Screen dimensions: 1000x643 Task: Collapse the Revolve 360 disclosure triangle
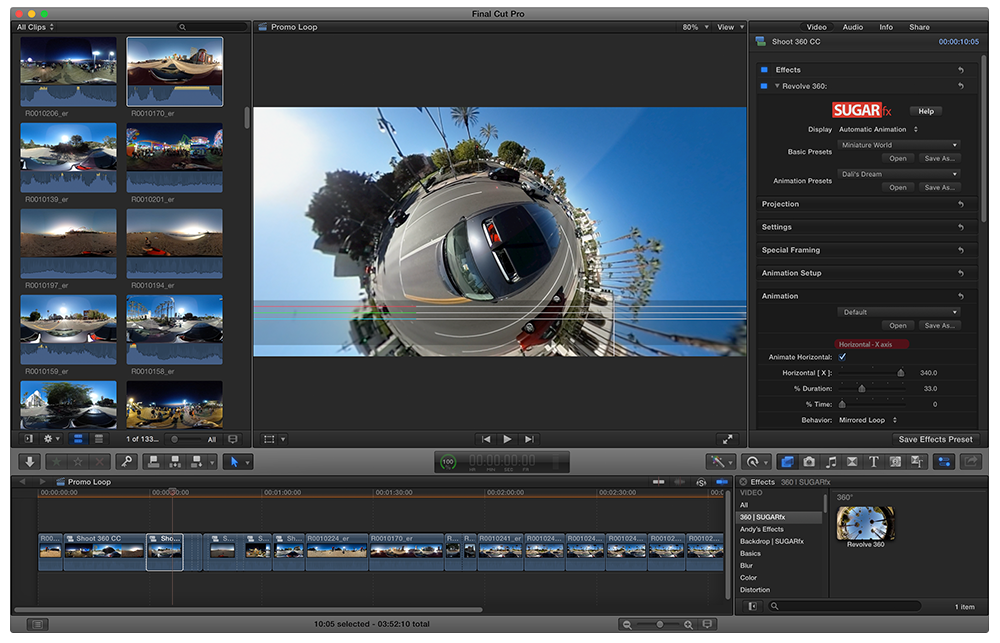tap(777, 86)
